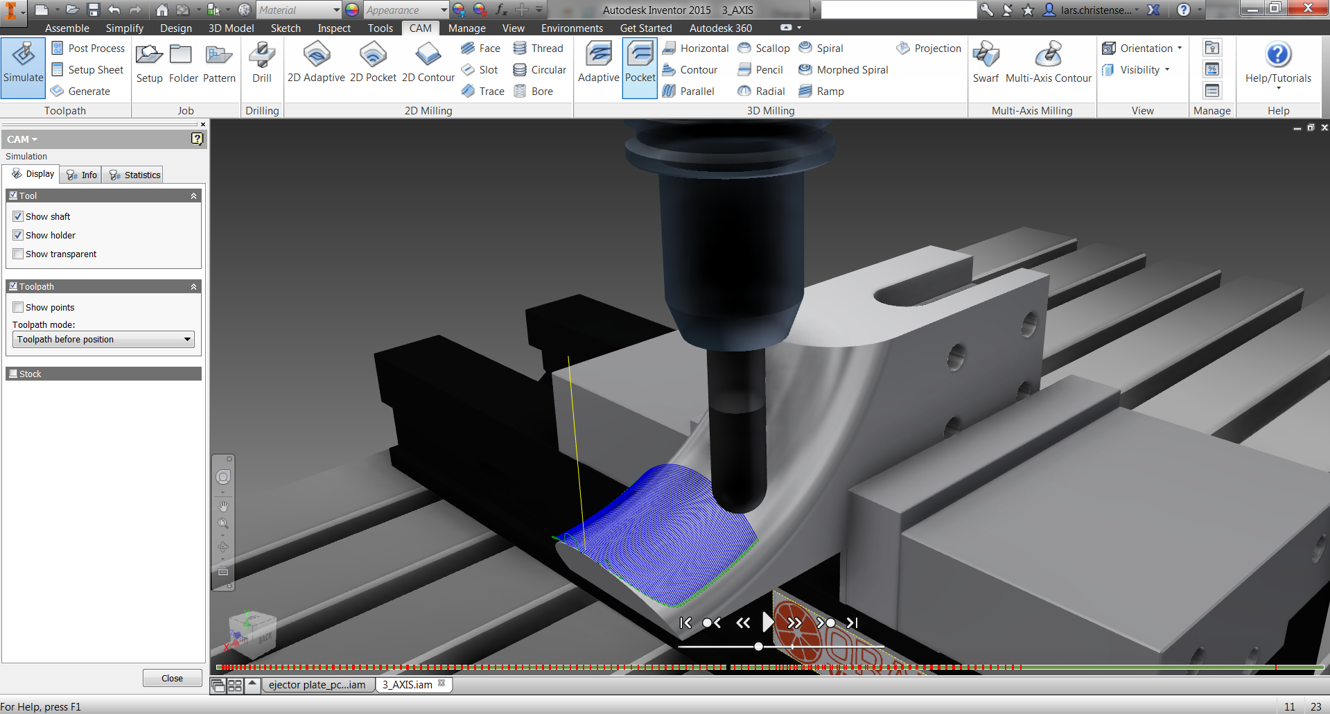Uncheck the Show shaft checkbox
1330x714 pixels.
coord(18,216)
